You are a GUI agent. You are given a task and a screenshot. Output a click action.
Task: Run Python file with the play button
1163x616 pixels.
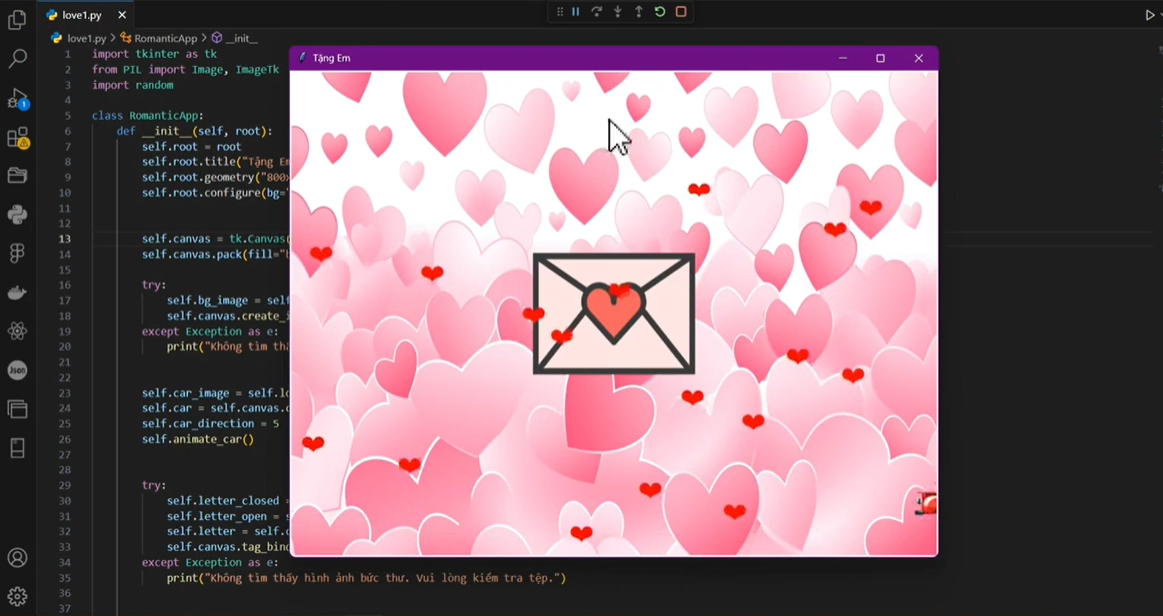pos(1149,15)
